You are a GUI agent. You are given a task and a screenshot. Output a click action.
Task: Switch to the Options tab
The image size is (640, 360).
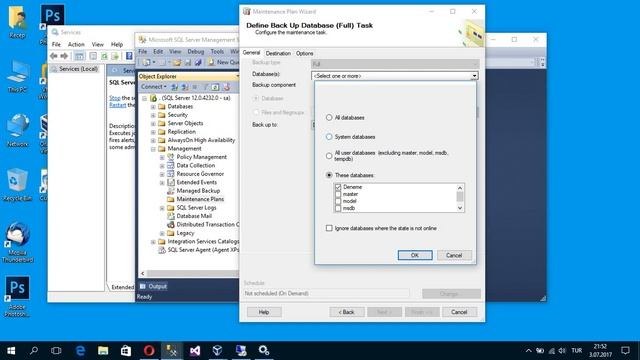click(304, 53)
